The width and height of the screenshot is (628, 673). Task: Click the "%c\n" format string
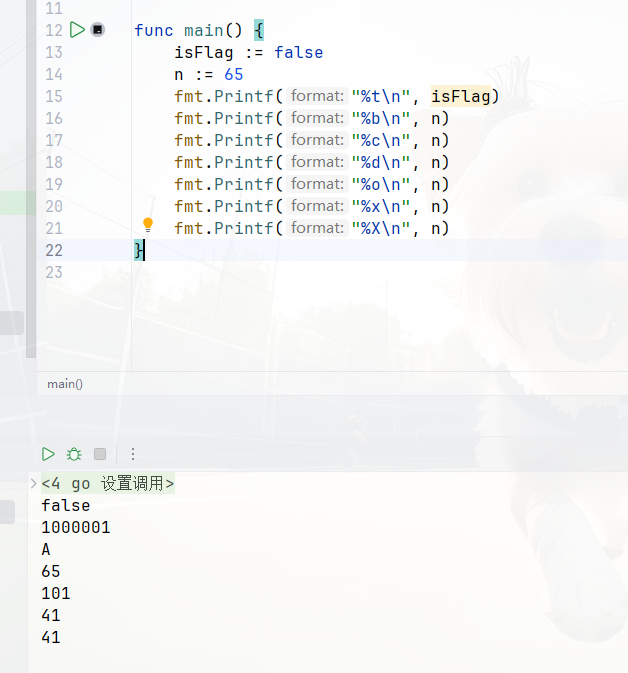click(381, 141)
